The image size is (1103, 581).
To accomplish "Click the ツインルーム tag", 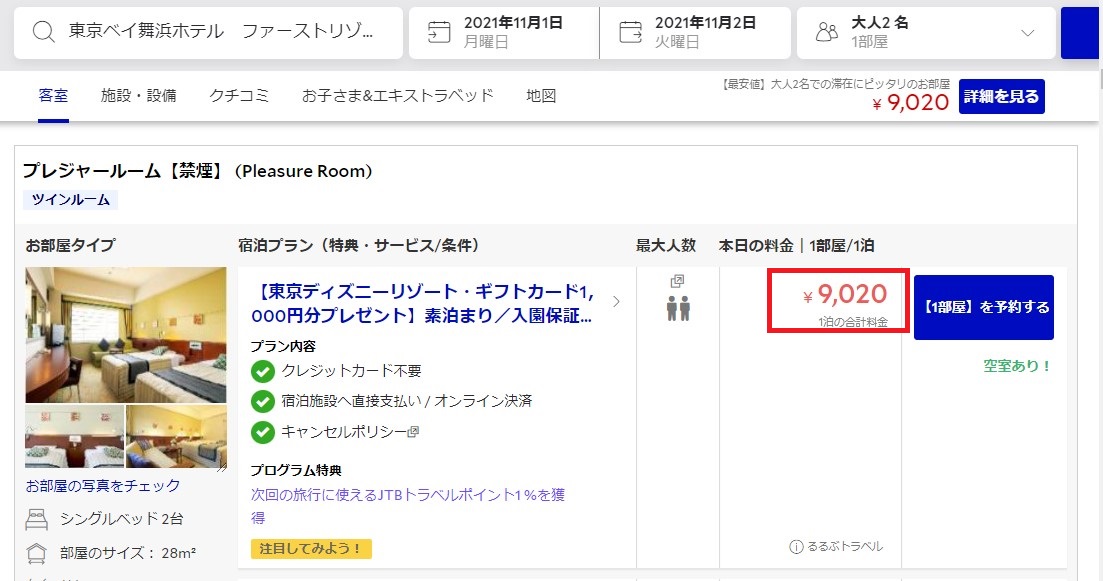I will coord(70,200).
